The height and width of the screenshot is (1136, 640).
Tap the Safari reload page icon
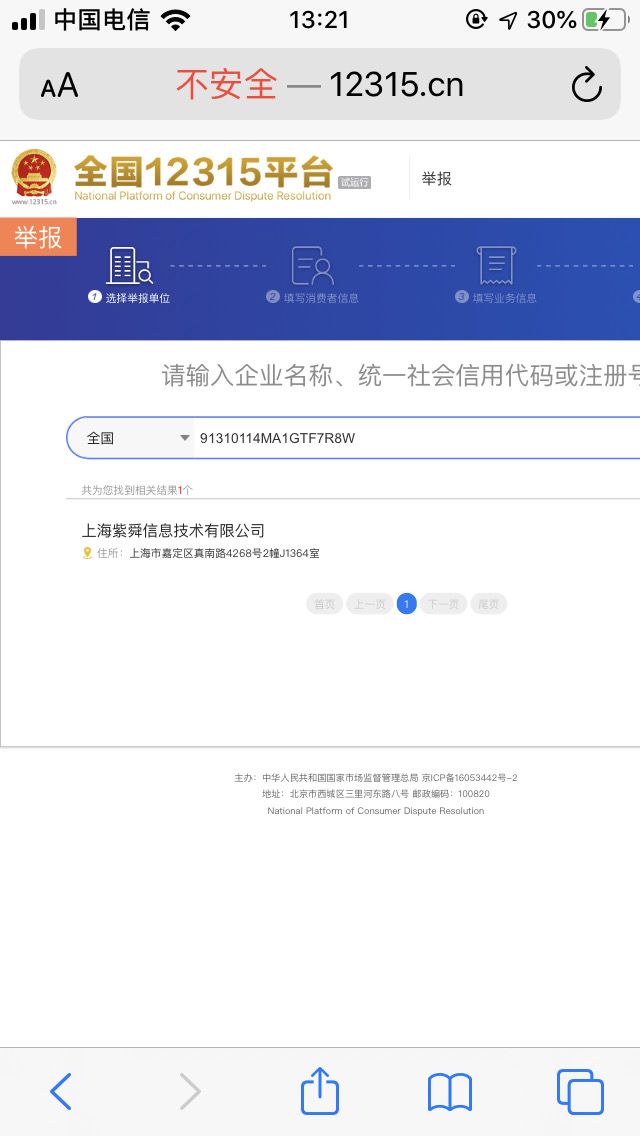coord(586,85)
